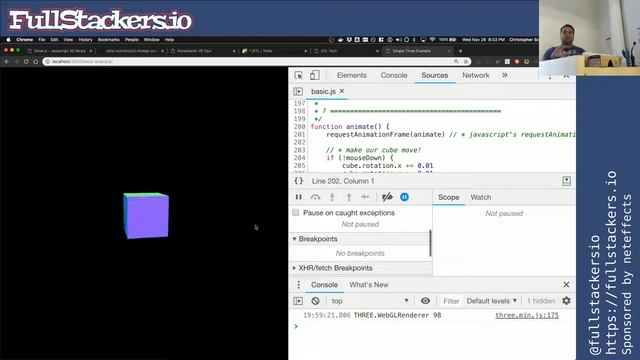Click the '1 hidden' messages indicator
The width and height of the screenshot is (640, 360).
541,301
